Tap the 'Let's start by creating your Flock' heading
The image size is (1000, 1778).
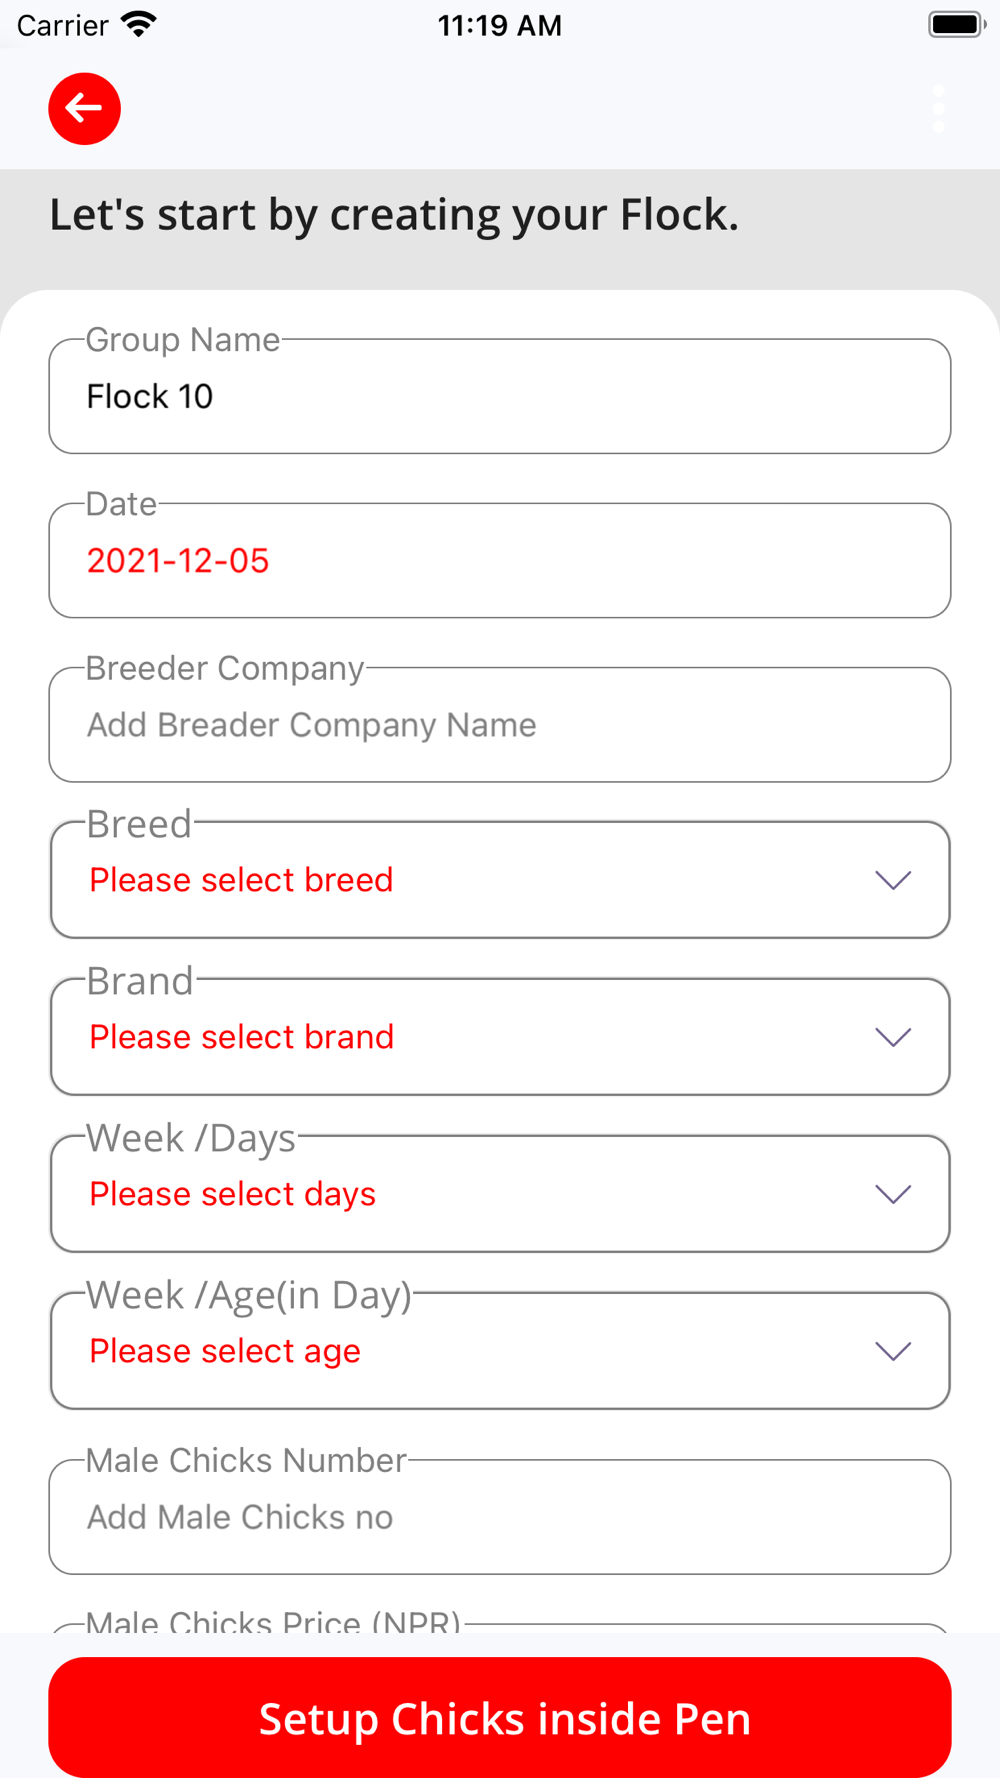coord(394,215)
